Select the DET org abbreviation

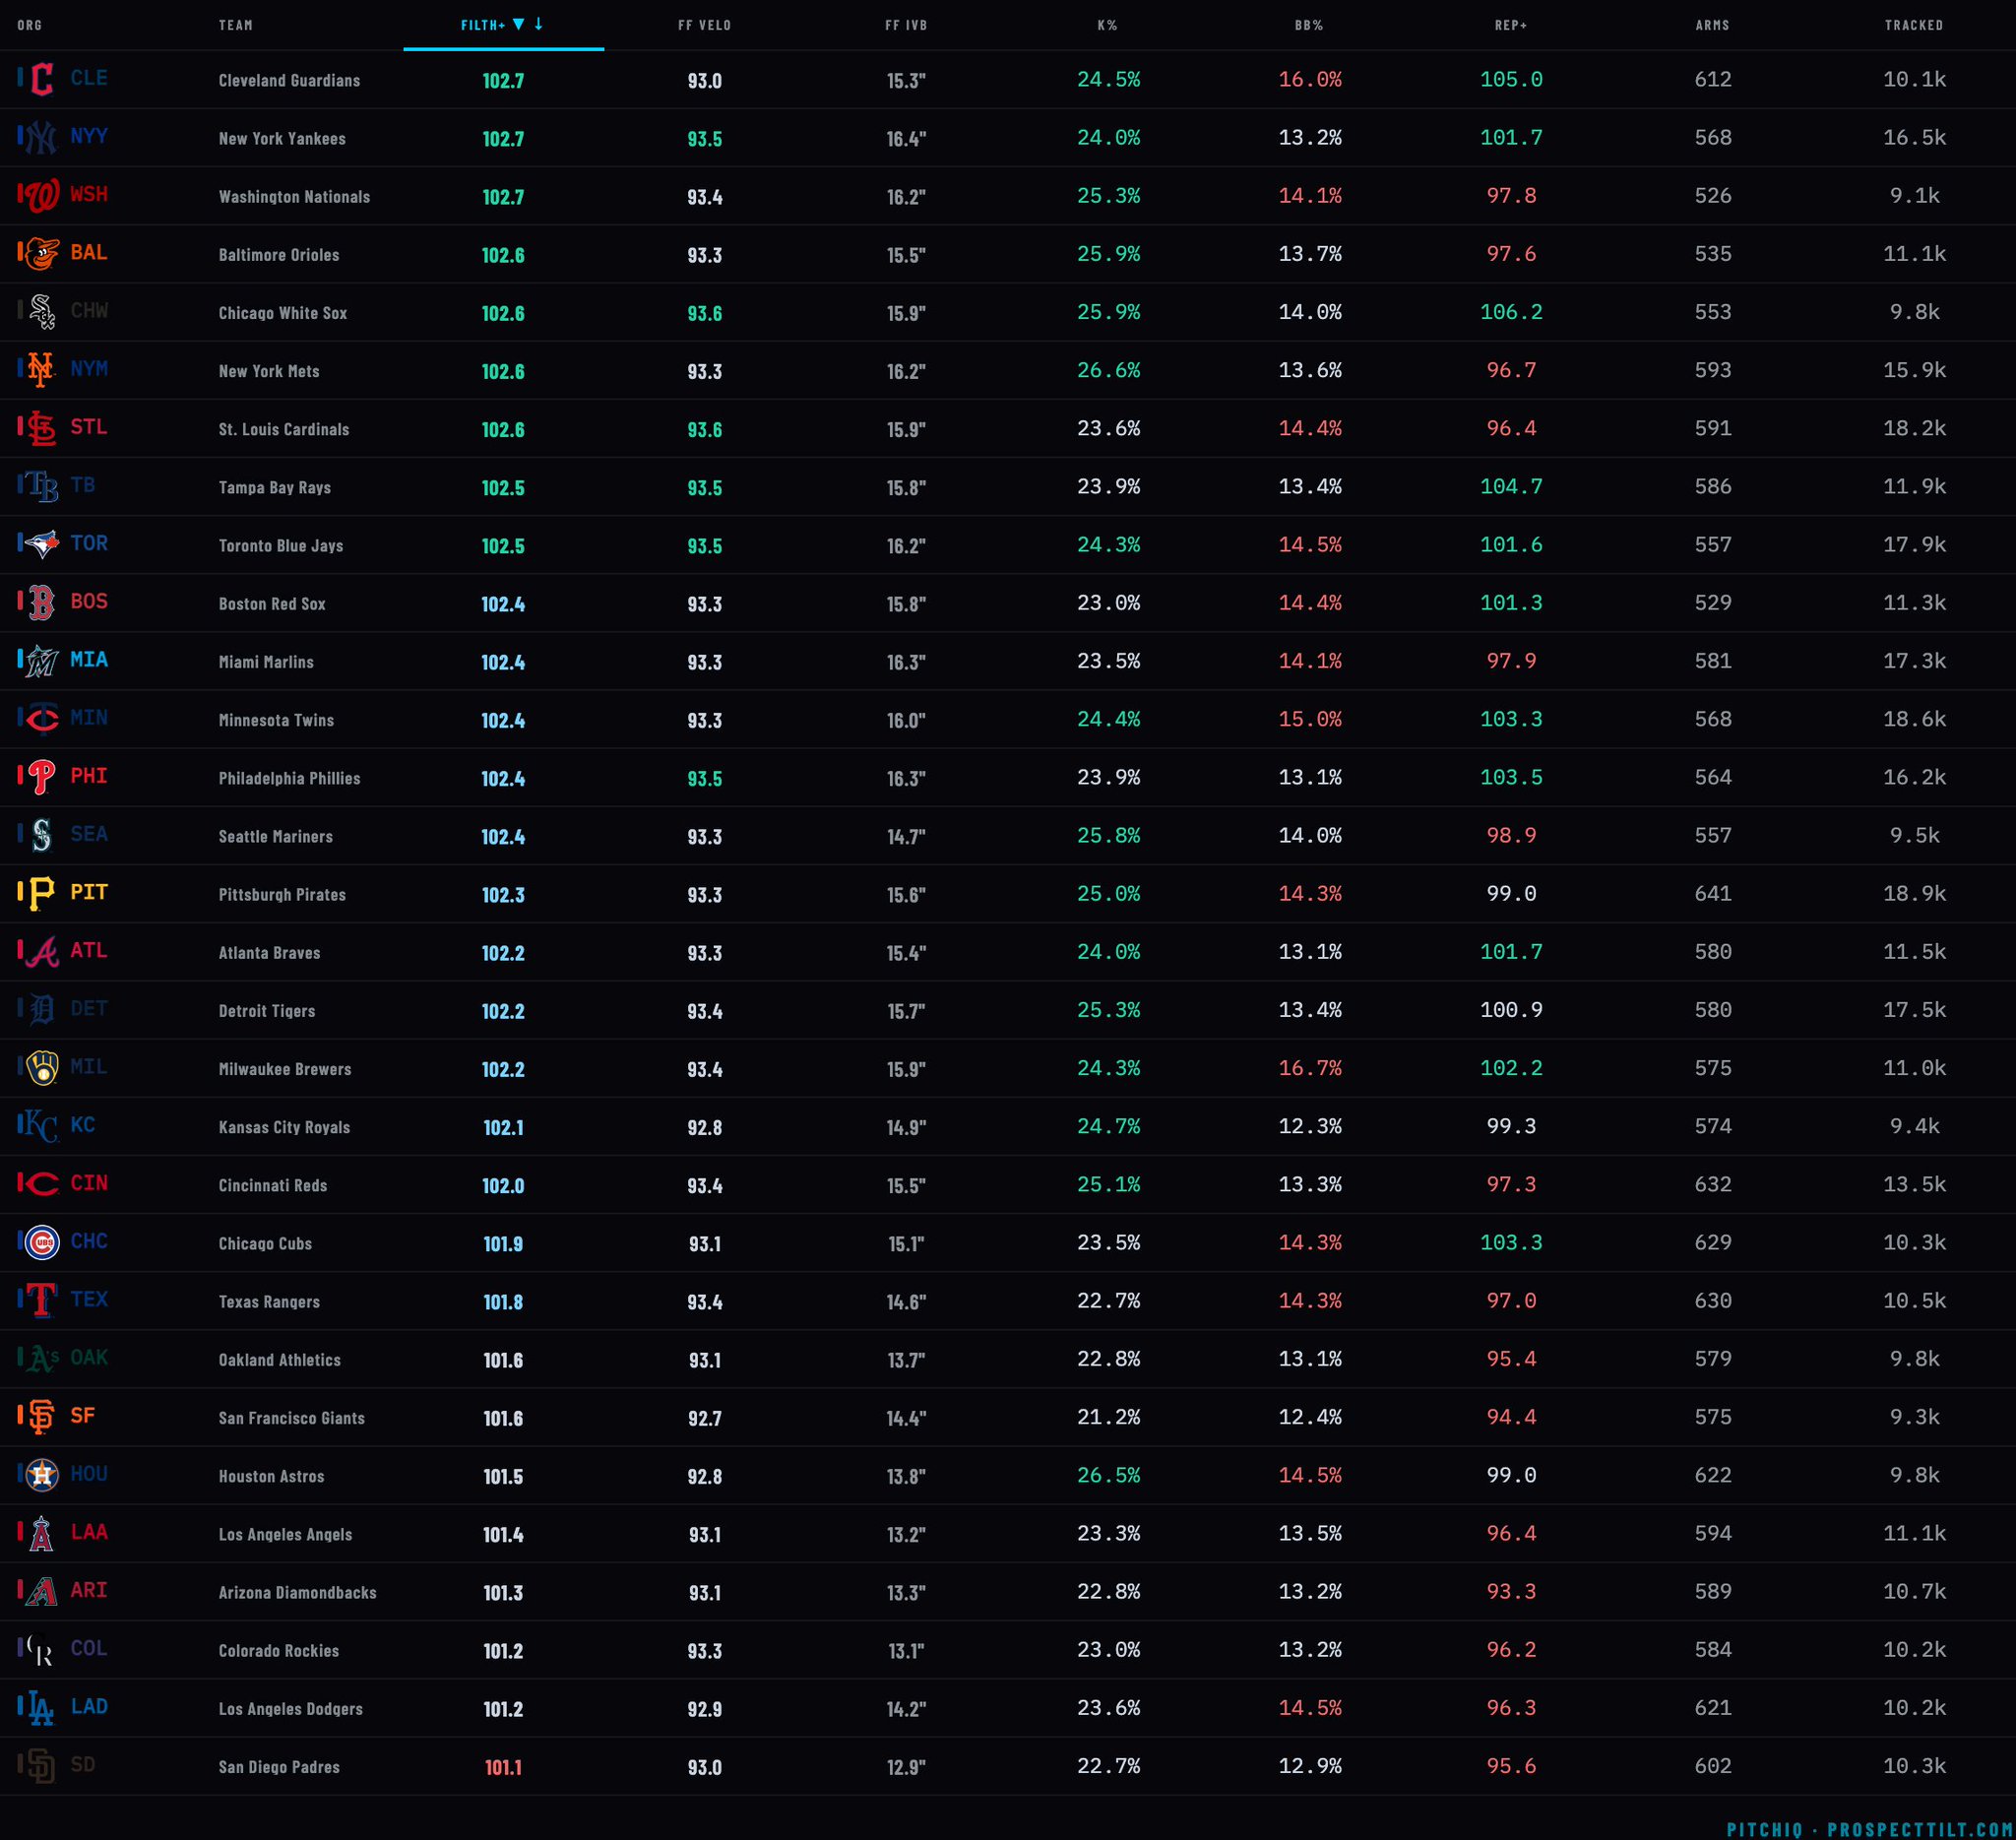[x=89, y=1008]
